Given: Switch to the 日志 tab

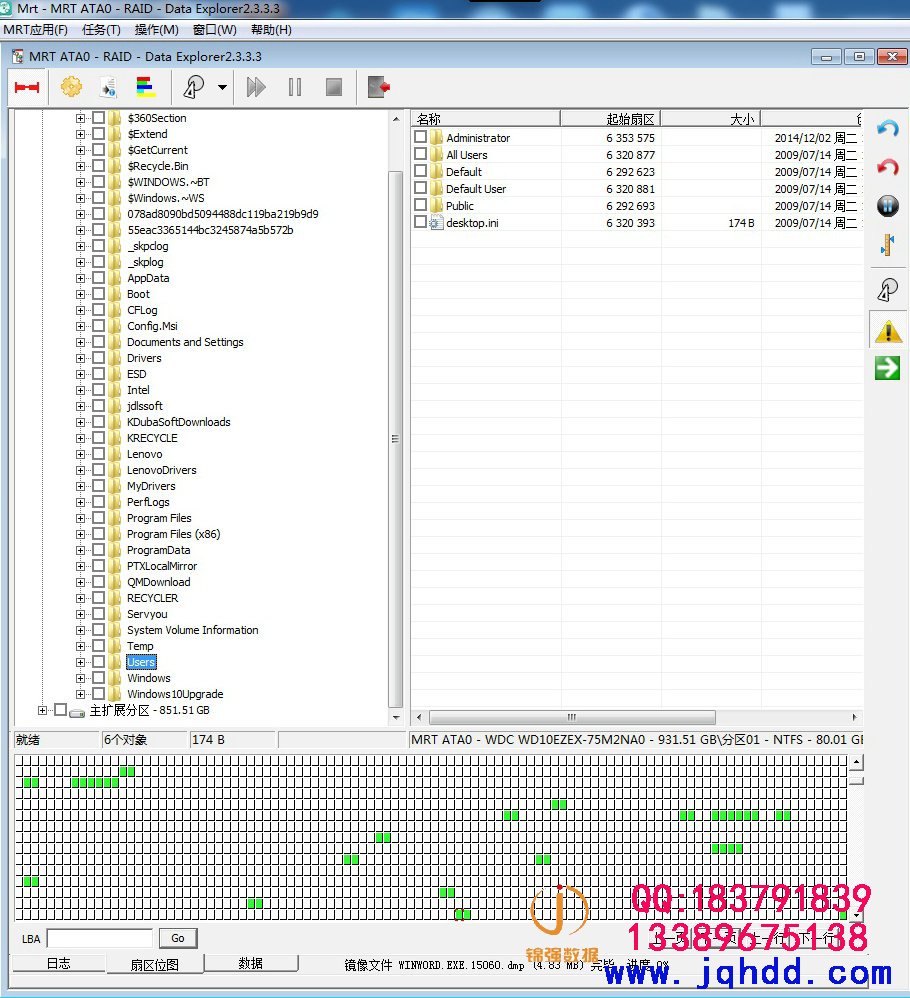Looking at the screenshot, I should click(59, 964).
